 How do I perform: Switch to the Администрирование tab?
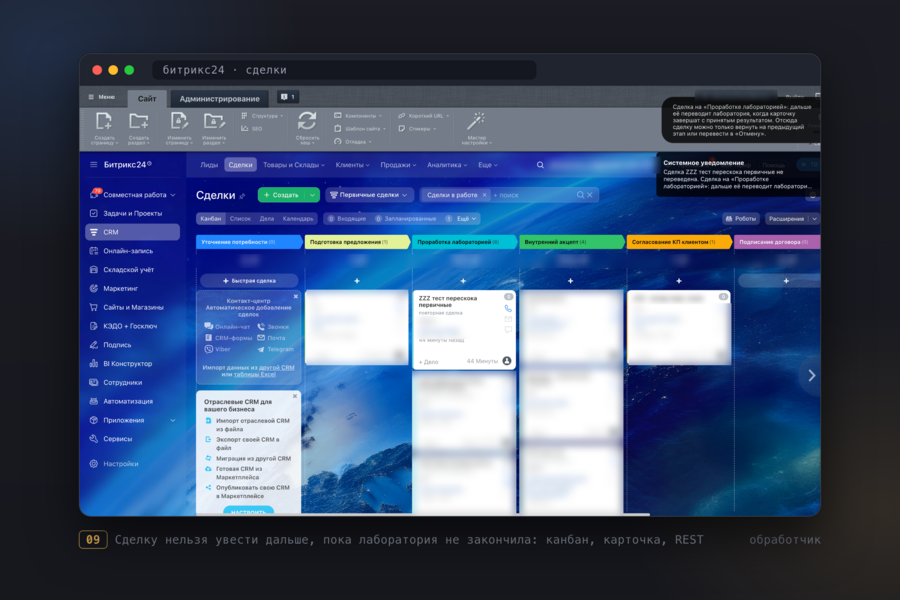click(x=219, y=99)
